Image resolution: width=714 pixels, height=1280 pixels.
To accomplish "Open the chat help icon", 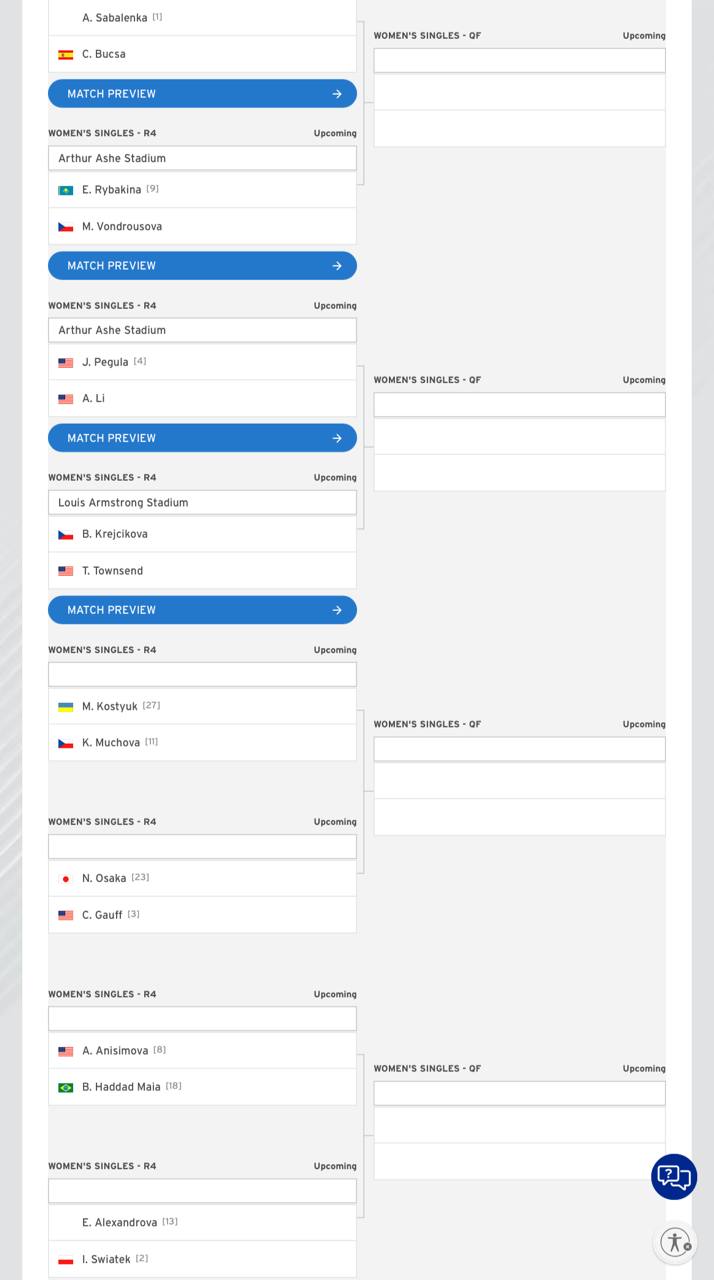I will pos(674,1176).
